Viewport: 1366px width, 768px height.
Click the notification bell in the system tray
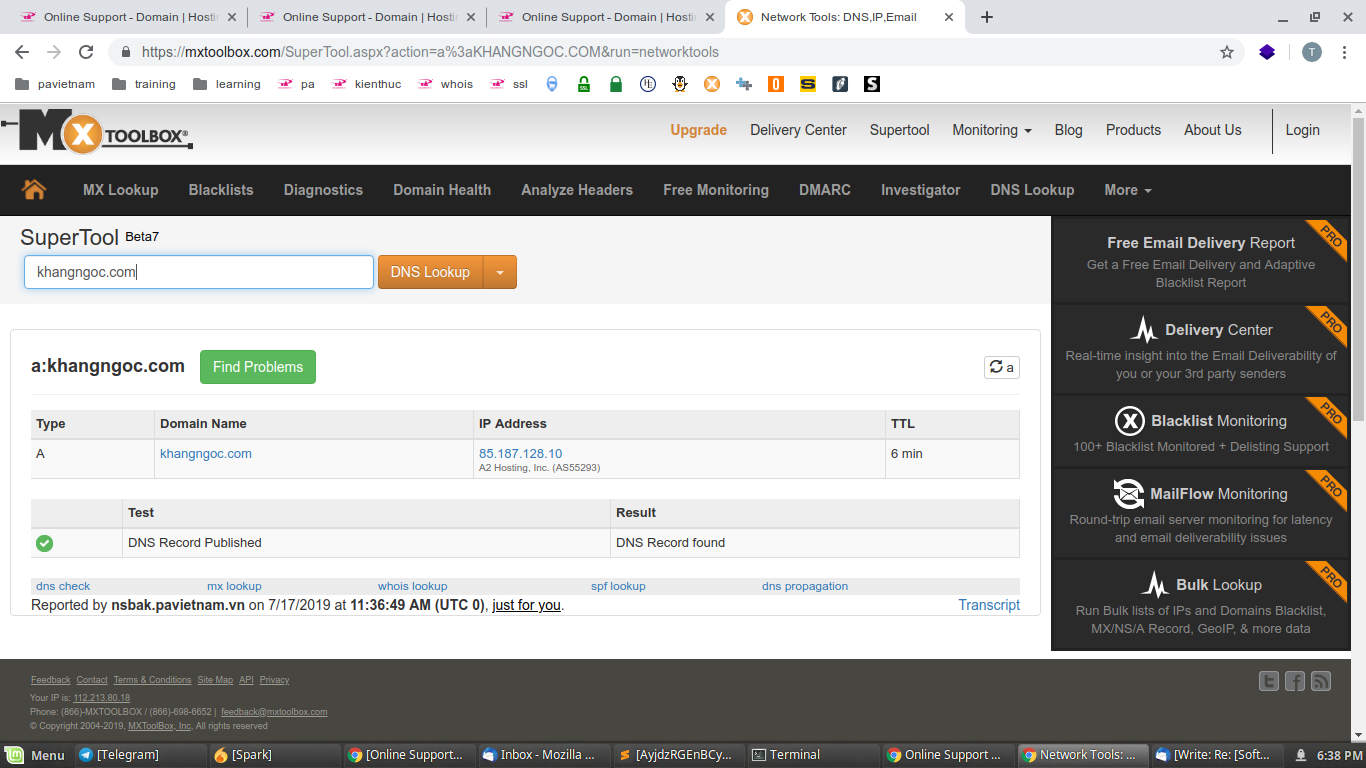pyautogui.click(x=1301, y=755)
